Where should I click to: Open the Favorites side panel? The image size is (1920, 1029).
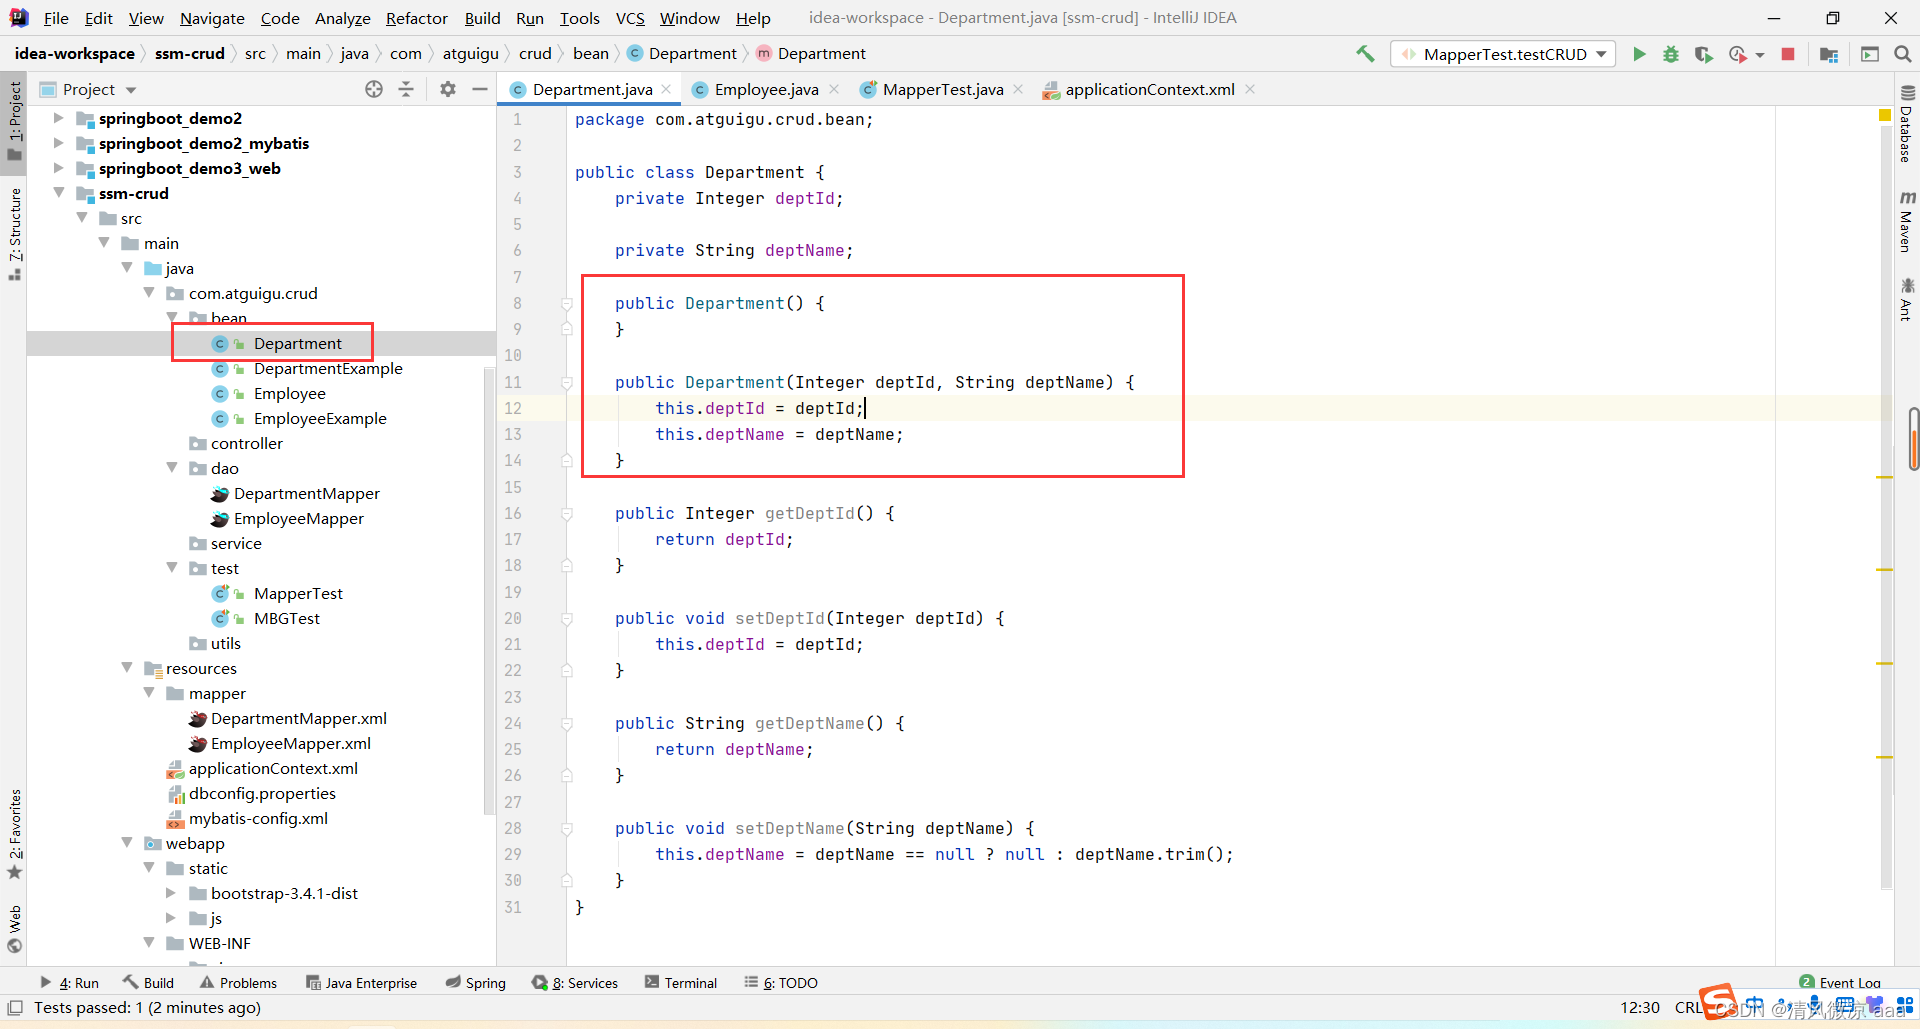[x=14, y=834]
